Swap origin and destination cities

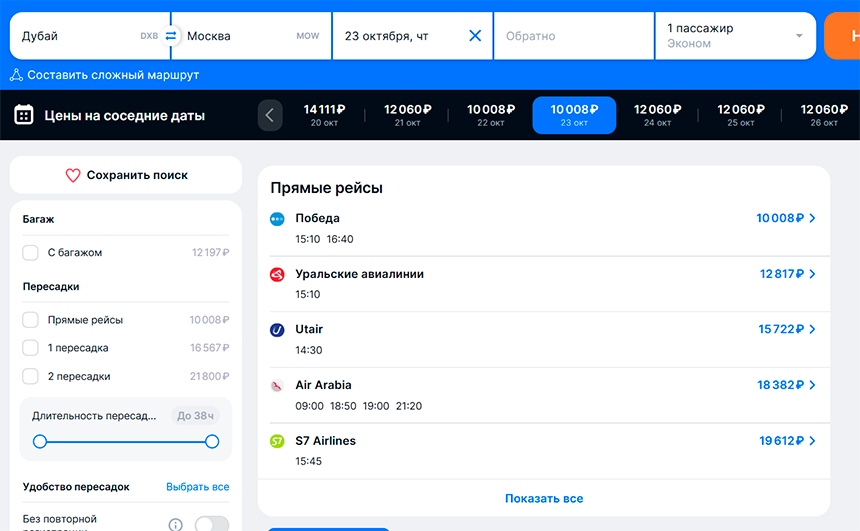pyautogui.click(x=171, y=36)
